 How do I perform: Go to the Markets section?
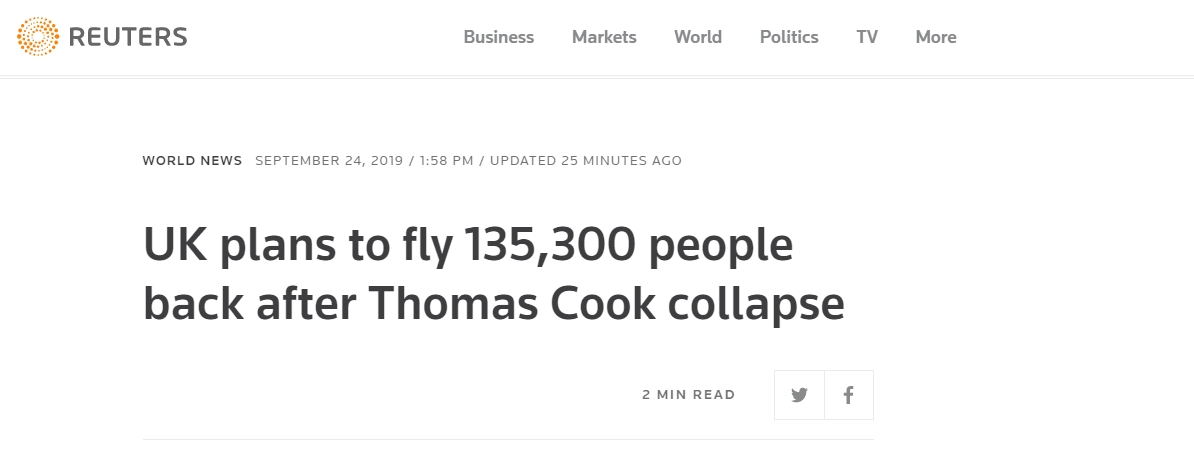(x=604, y=37)
